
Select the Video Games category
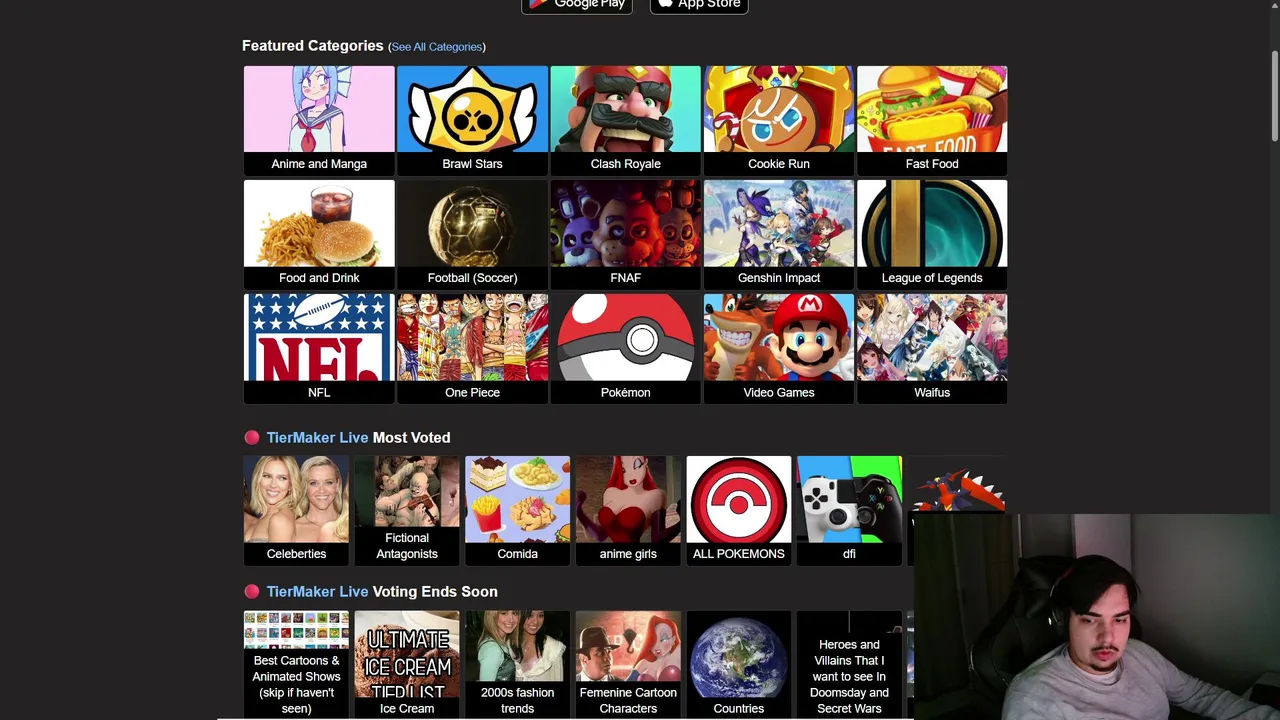[x=779, y=348]
